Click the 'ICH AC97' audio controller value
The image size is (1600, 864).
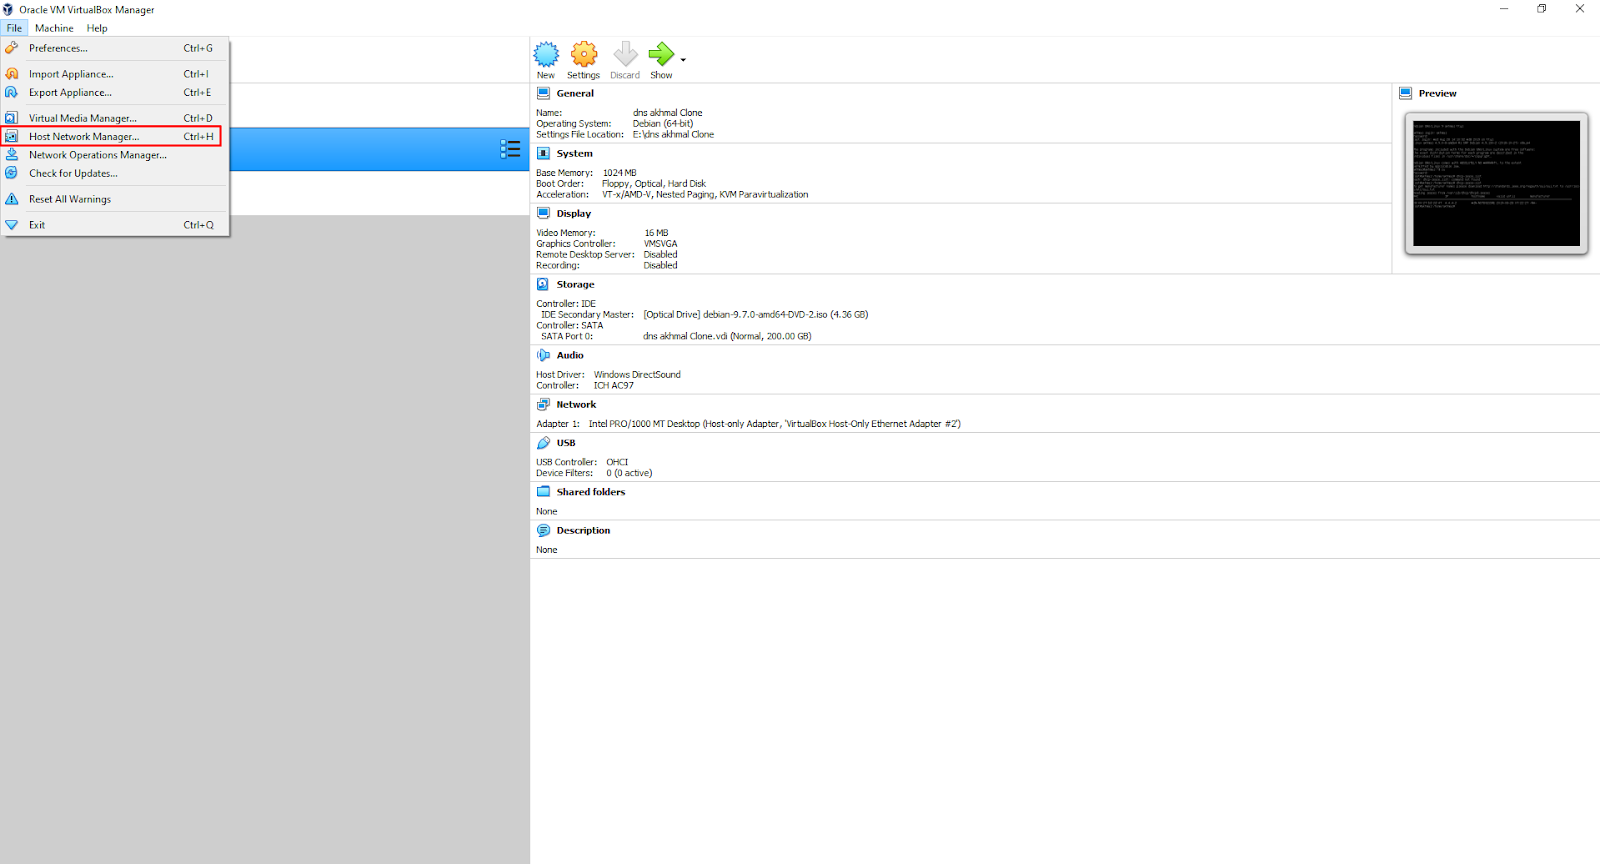click(x=613, y=385)
